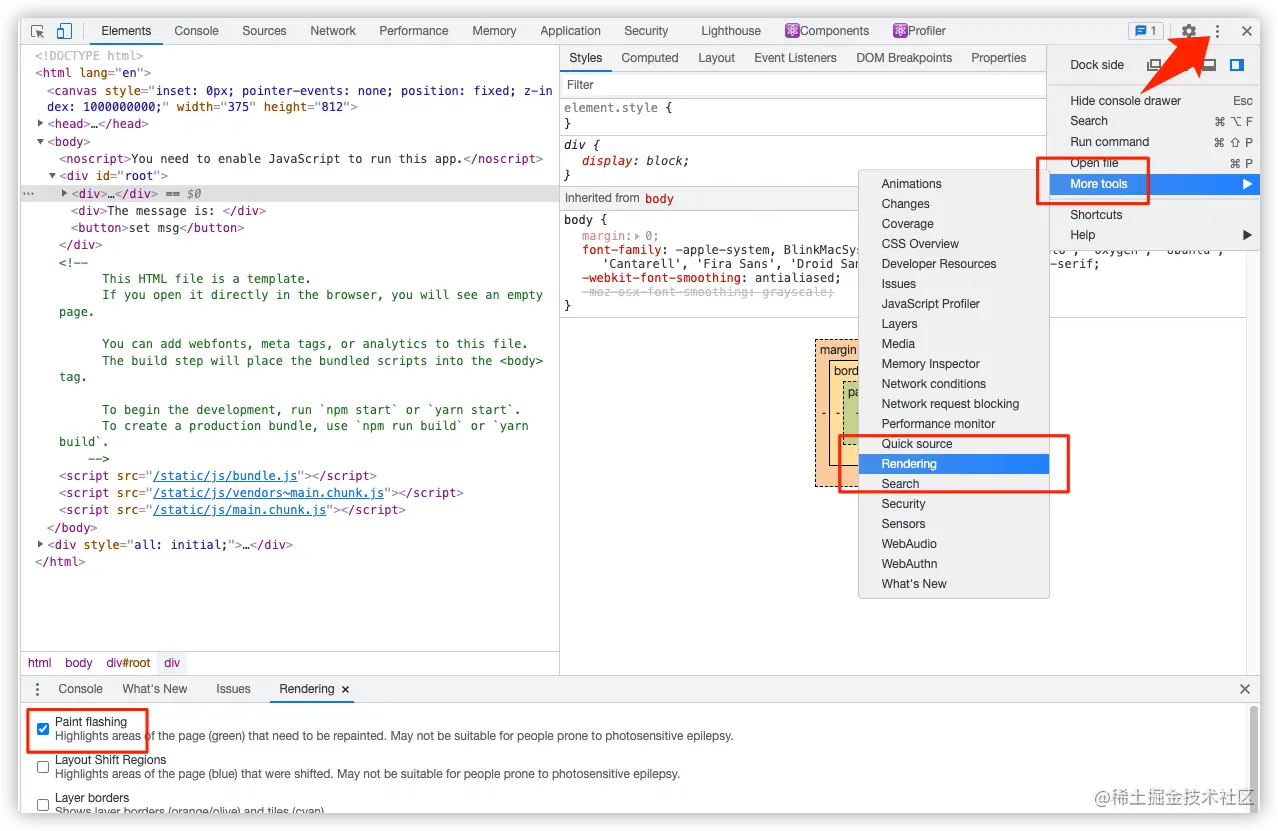1278x831 pixels.
Task: Open the More tools submenu arrow
Action: point(1247,184)
